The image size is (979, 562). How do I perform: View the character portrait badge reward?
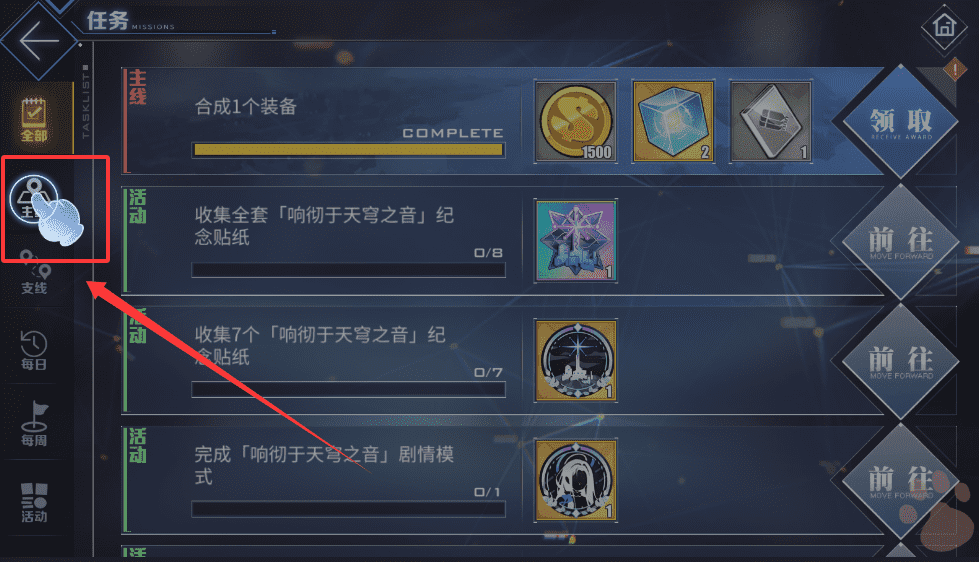tap(576, 481)
